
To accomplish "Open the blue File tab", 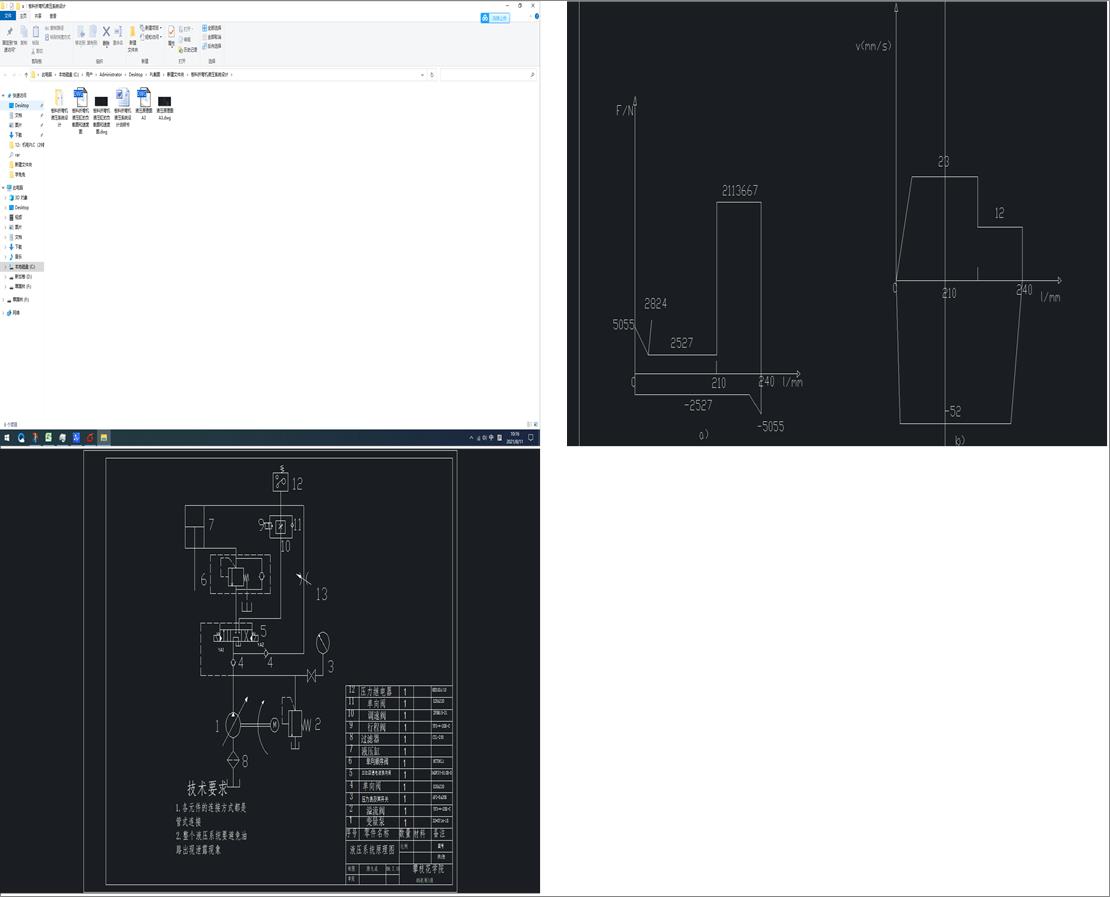I will [x=9, y=16].
